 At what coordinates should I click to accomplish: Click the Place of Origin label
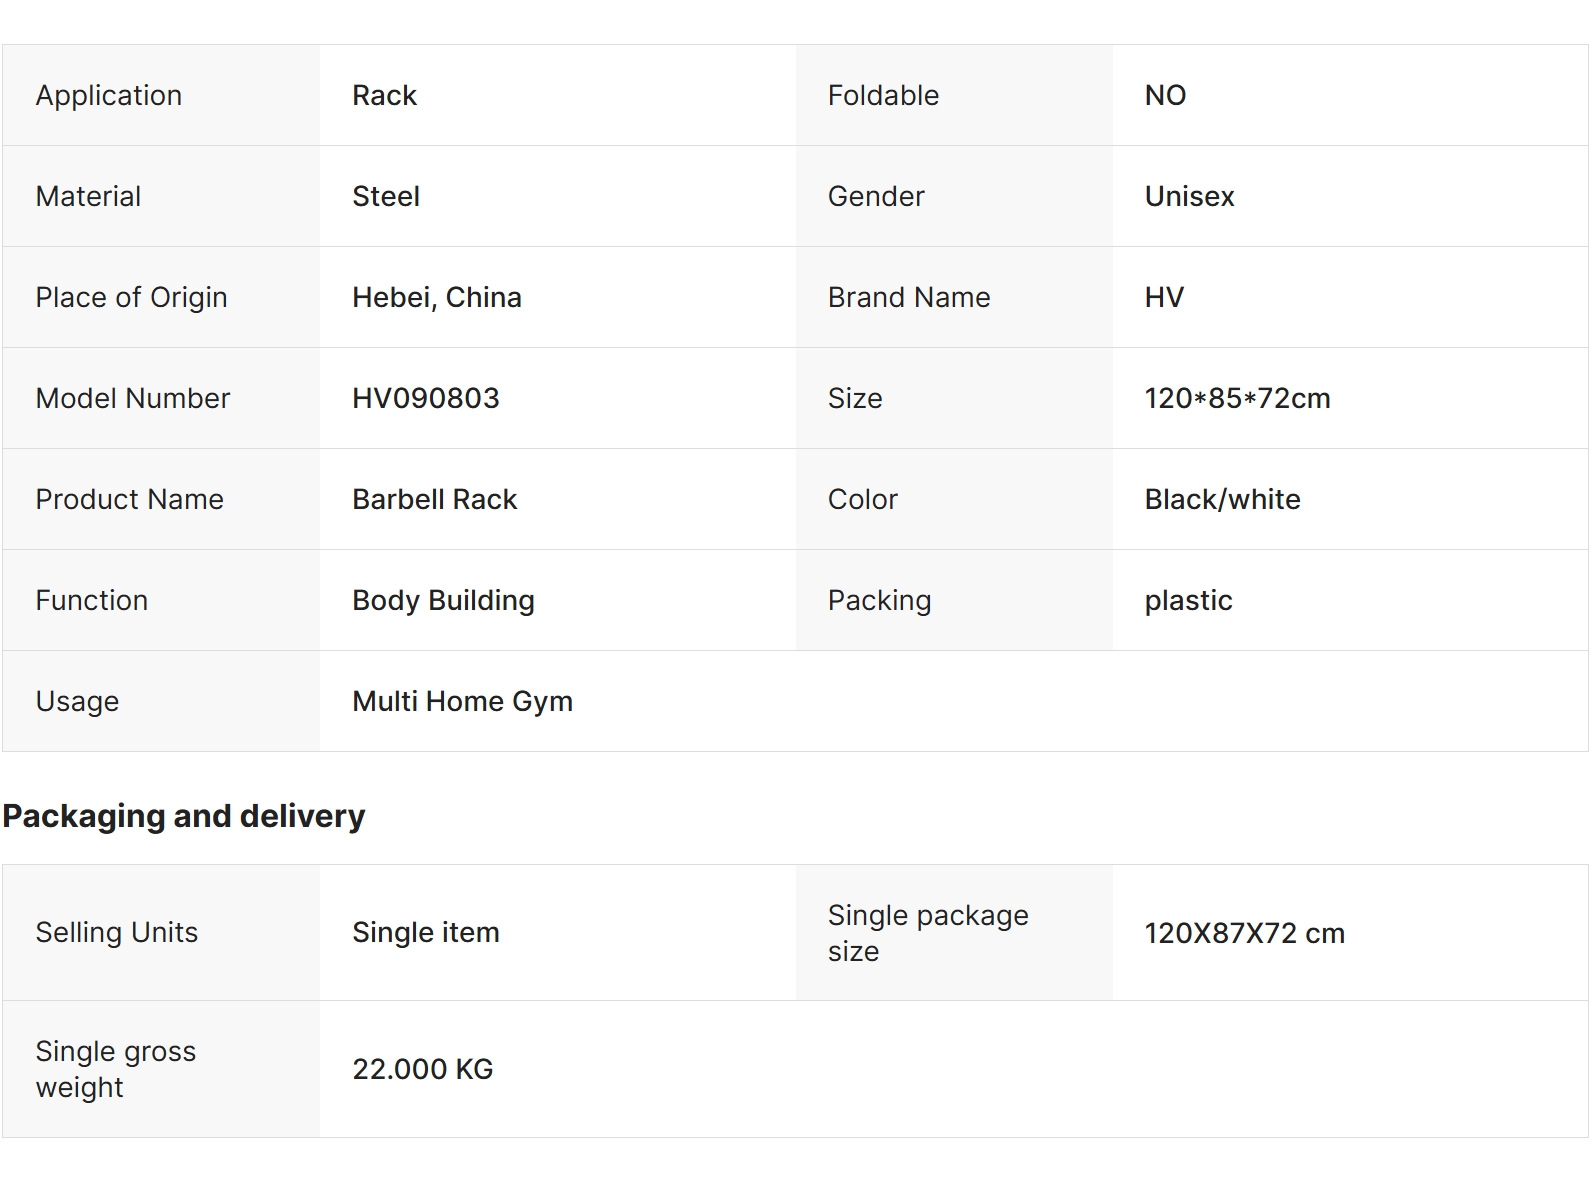click(x=131, y=298)
